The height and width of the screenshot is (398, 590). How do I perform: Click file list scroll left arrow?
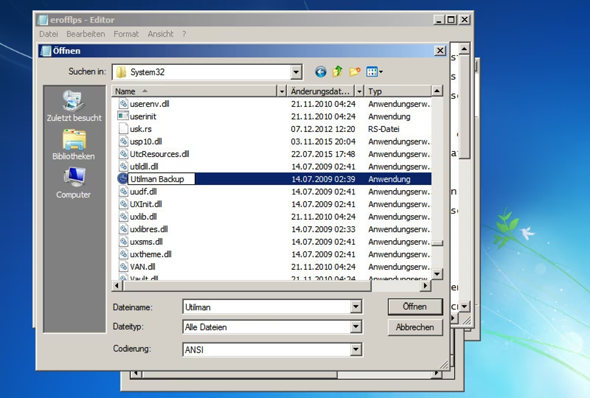[117, 286]
